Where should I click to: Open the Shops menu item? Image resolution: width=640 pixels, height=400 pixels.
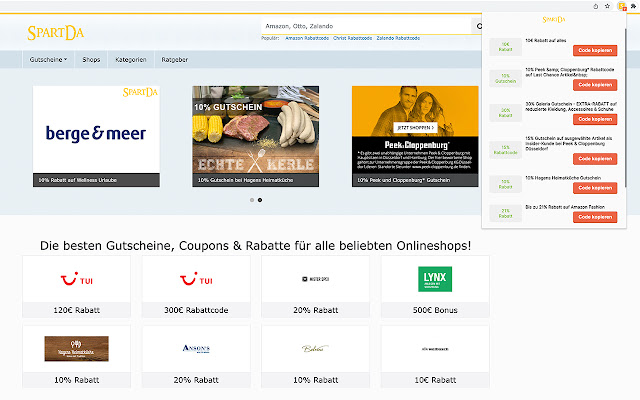(x=91, y=60)
